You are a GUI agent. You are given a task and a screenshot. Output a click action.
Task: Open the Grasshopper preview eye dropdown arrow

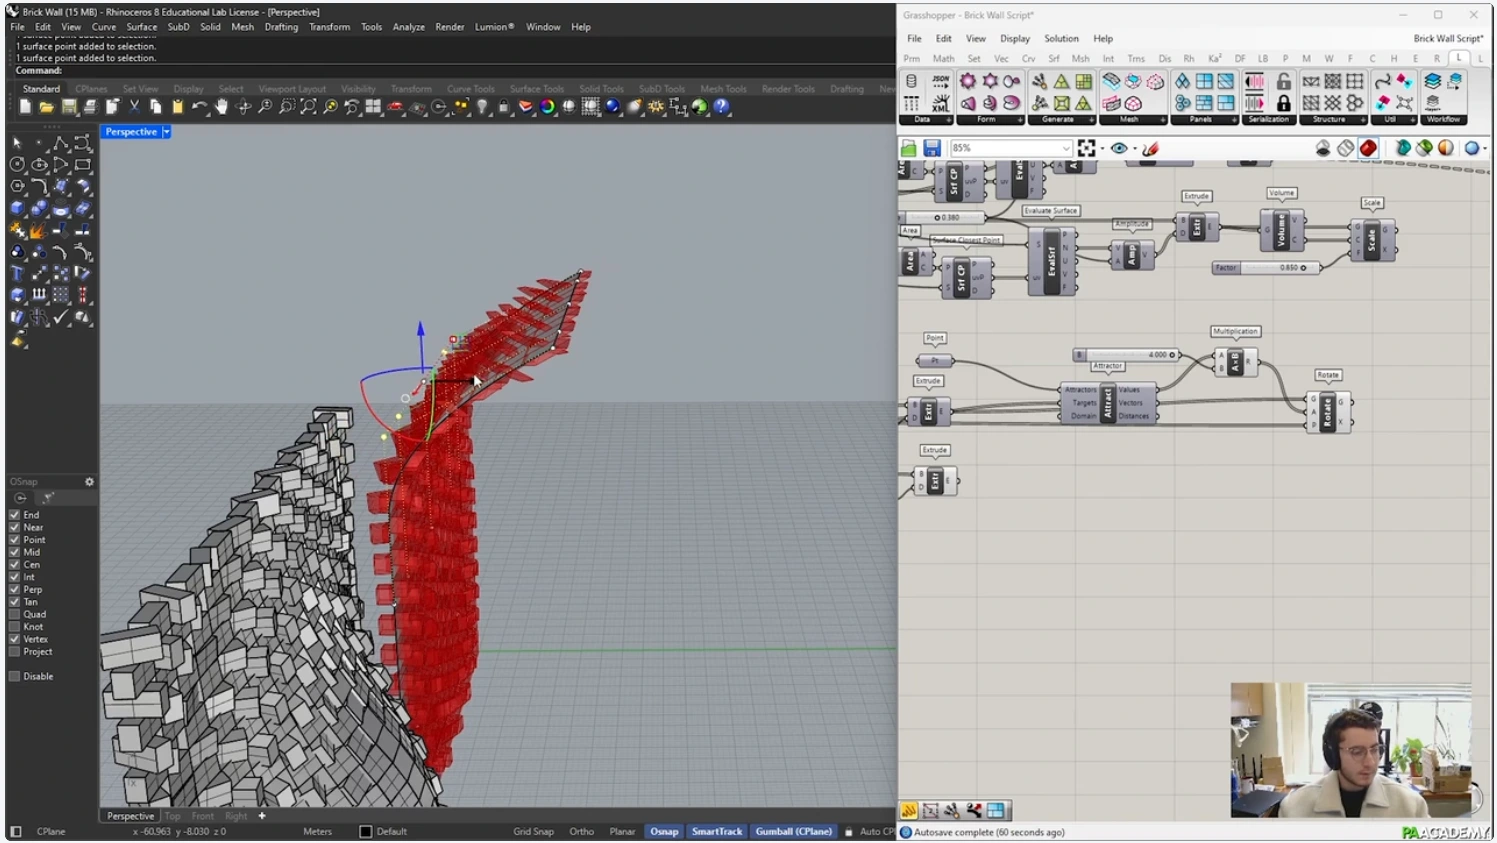point(1134,148)
